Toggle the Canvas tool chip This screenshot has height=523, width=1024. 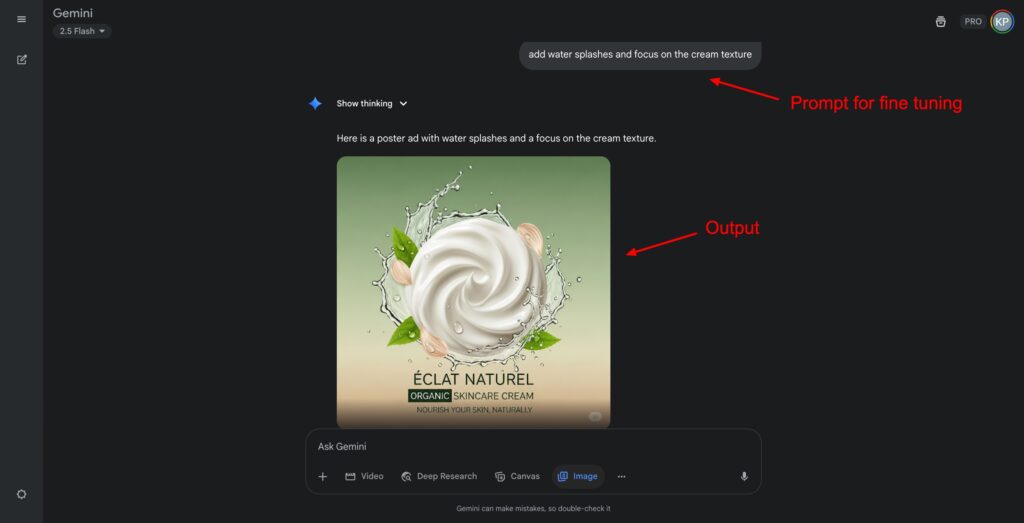517,477
